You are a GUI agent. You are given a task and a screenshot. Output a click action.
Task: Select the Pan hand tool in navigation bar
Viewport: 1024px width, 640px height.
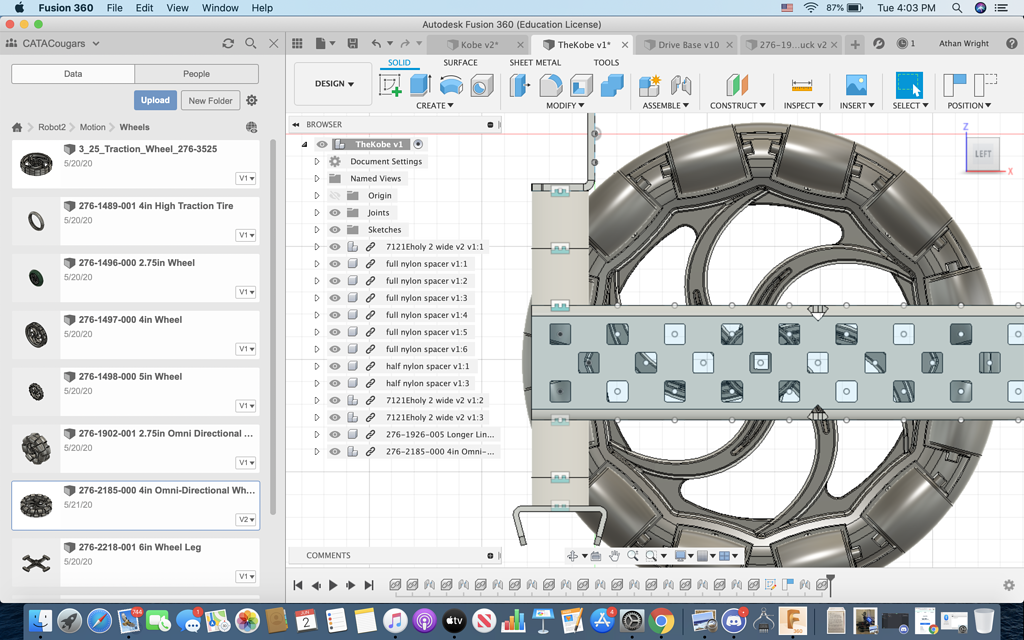pos(615,556)
